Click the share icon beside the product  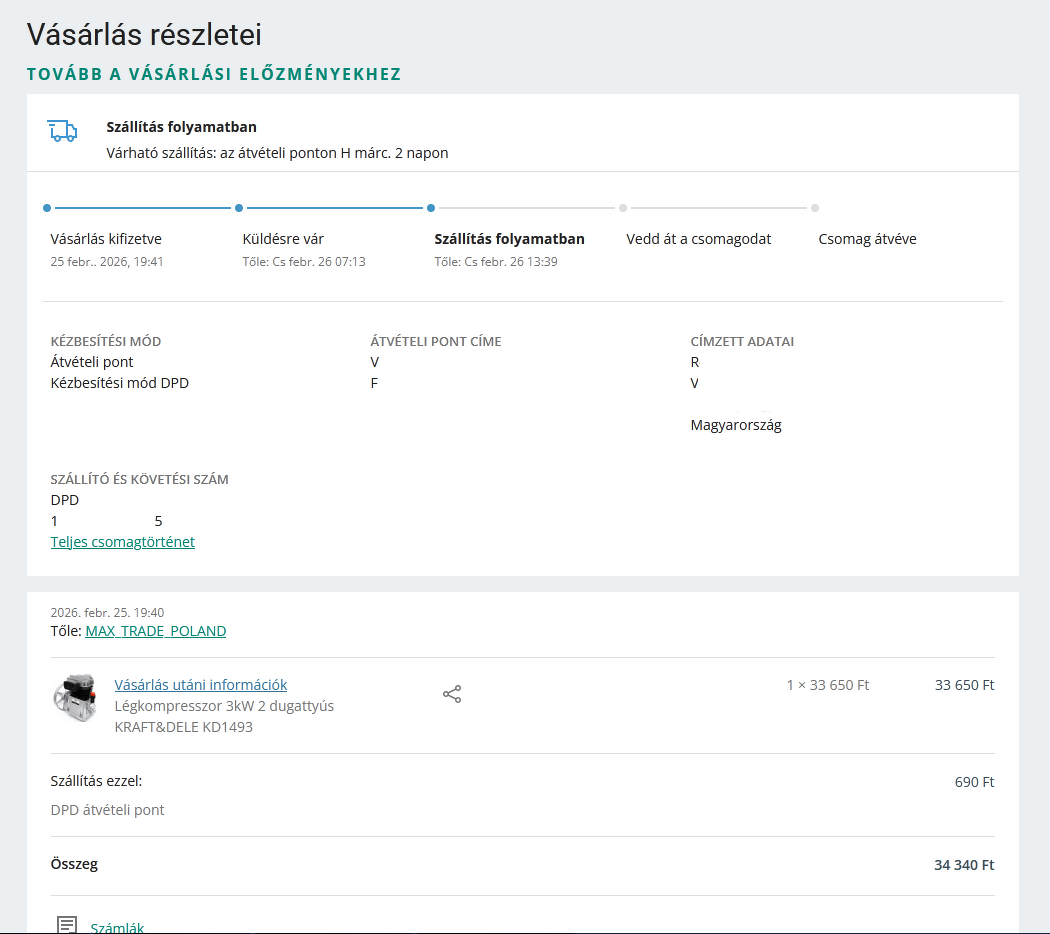[452, 694]
